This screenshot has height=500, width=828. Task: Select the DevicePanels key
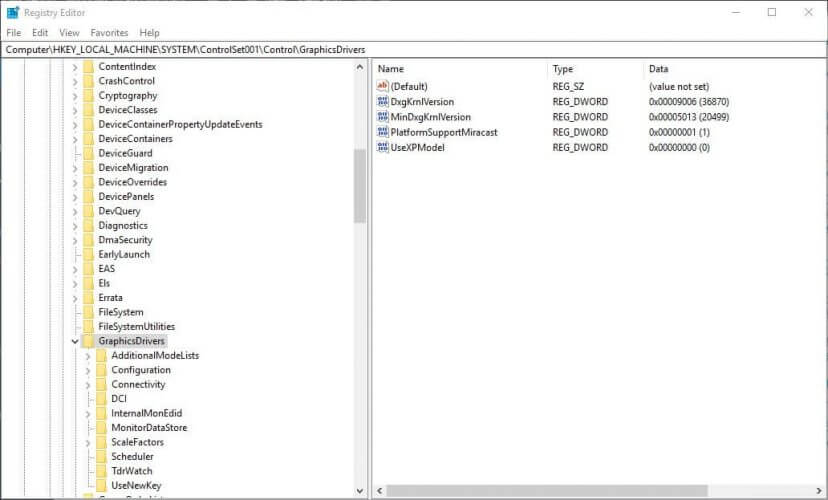pos(126,196)
